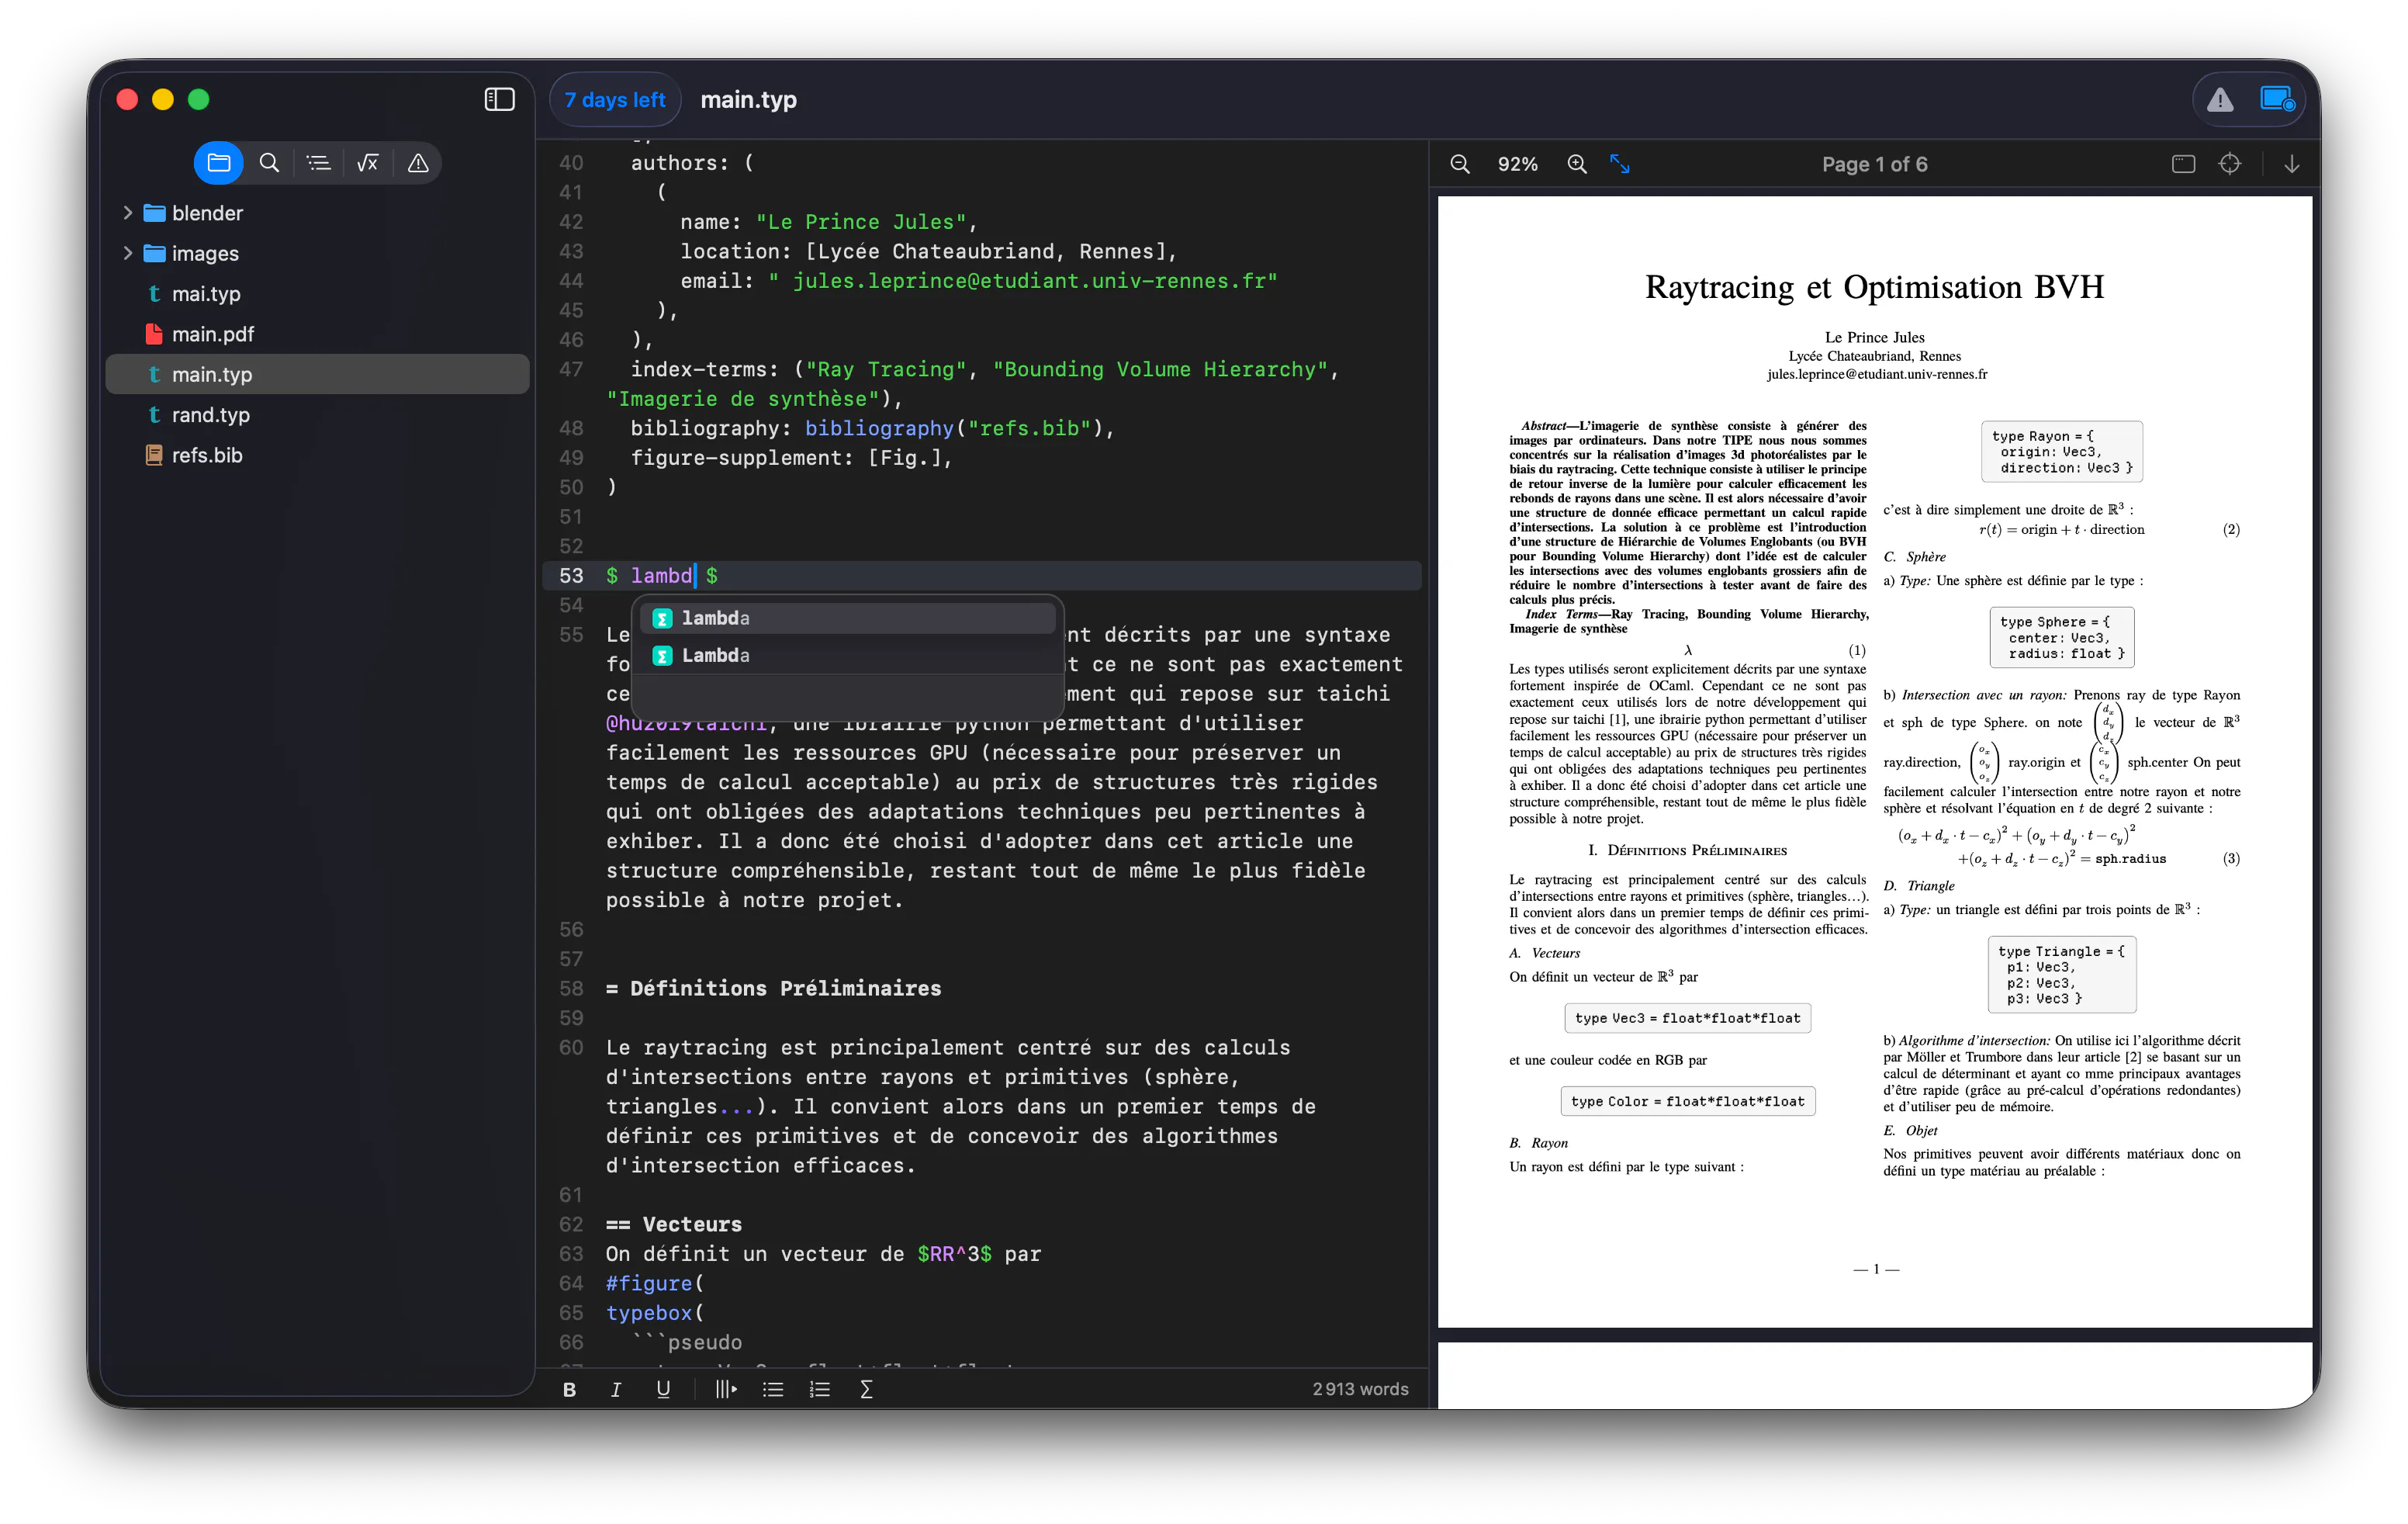Click the columns insert icon in bottom toolbar
2408x1524 pixels.
[726, 1389]
